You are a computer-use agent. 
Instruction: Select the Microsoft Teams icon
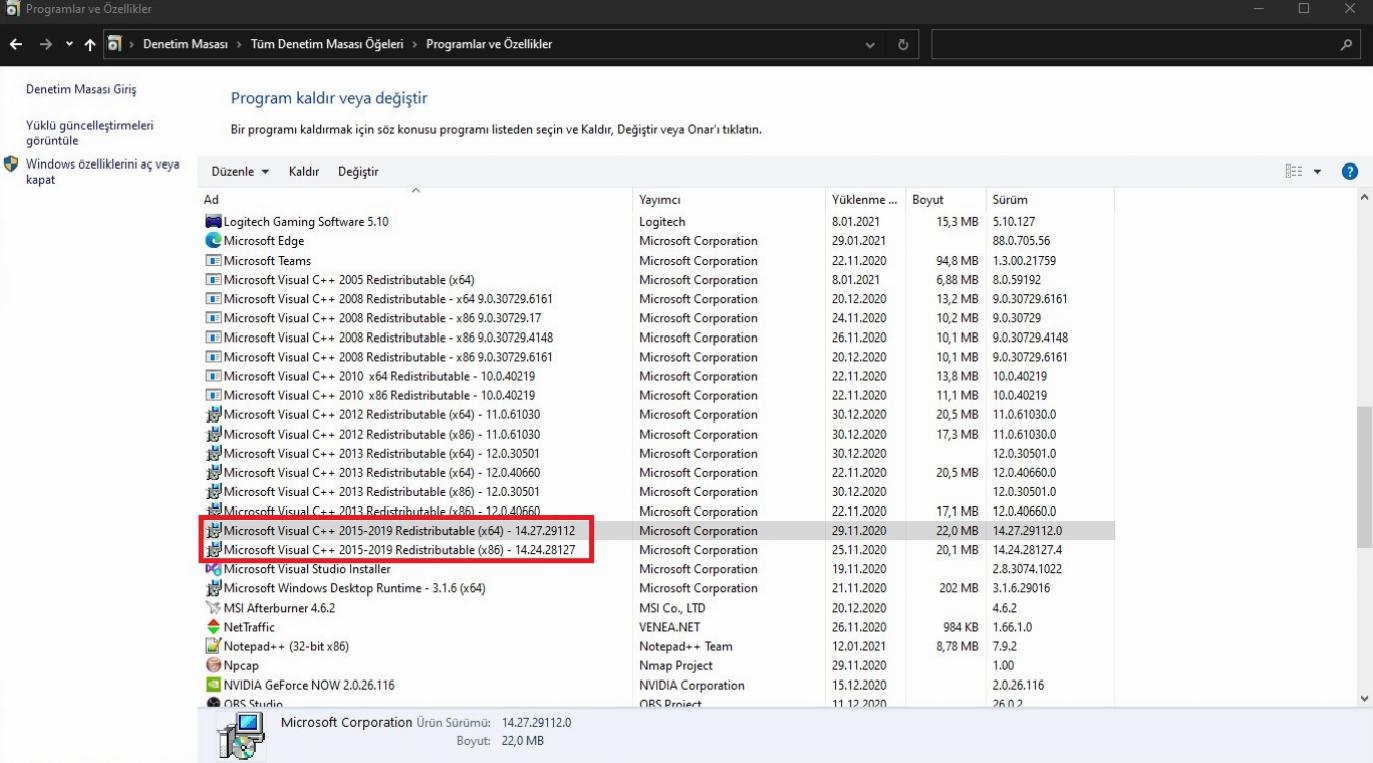coord(213,261)
